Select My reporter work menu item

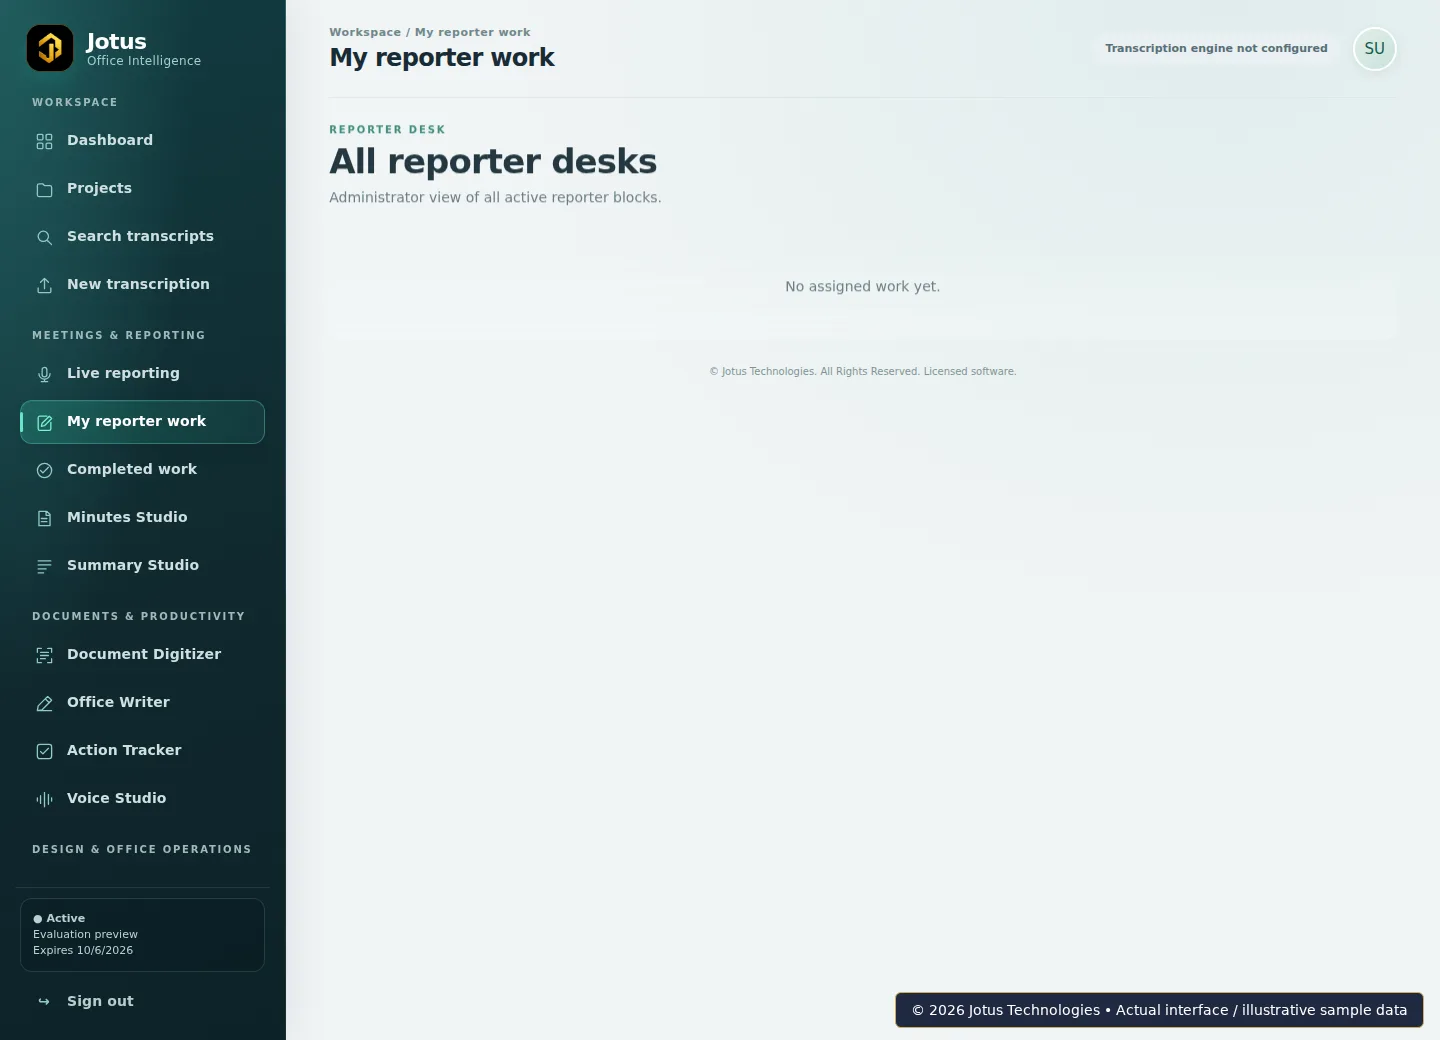click(x=142, y=422)
